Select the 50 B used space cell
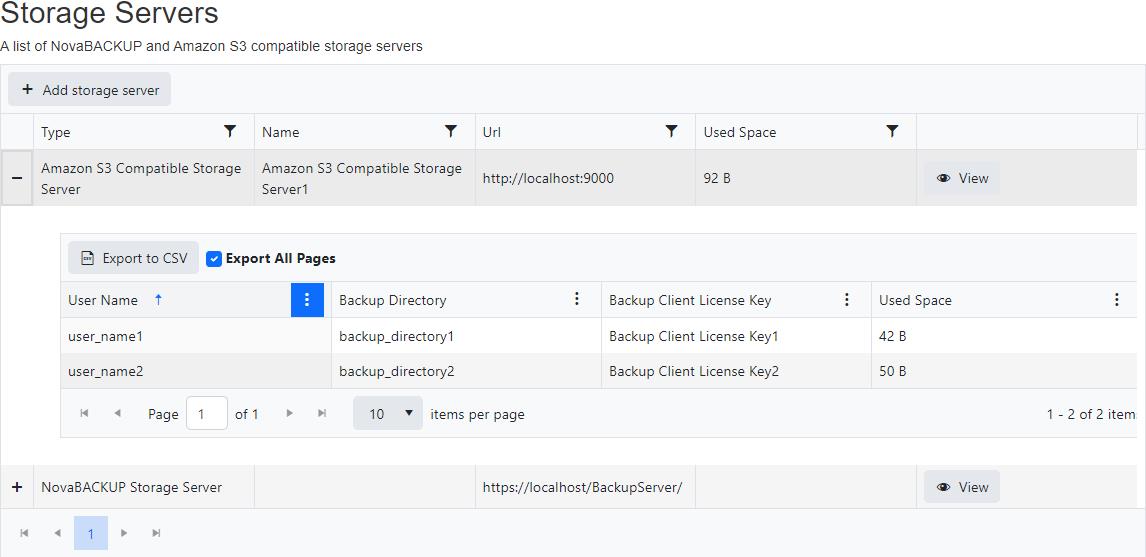This screenshot has width=1146, height=557. click(x=1003, y=371)
